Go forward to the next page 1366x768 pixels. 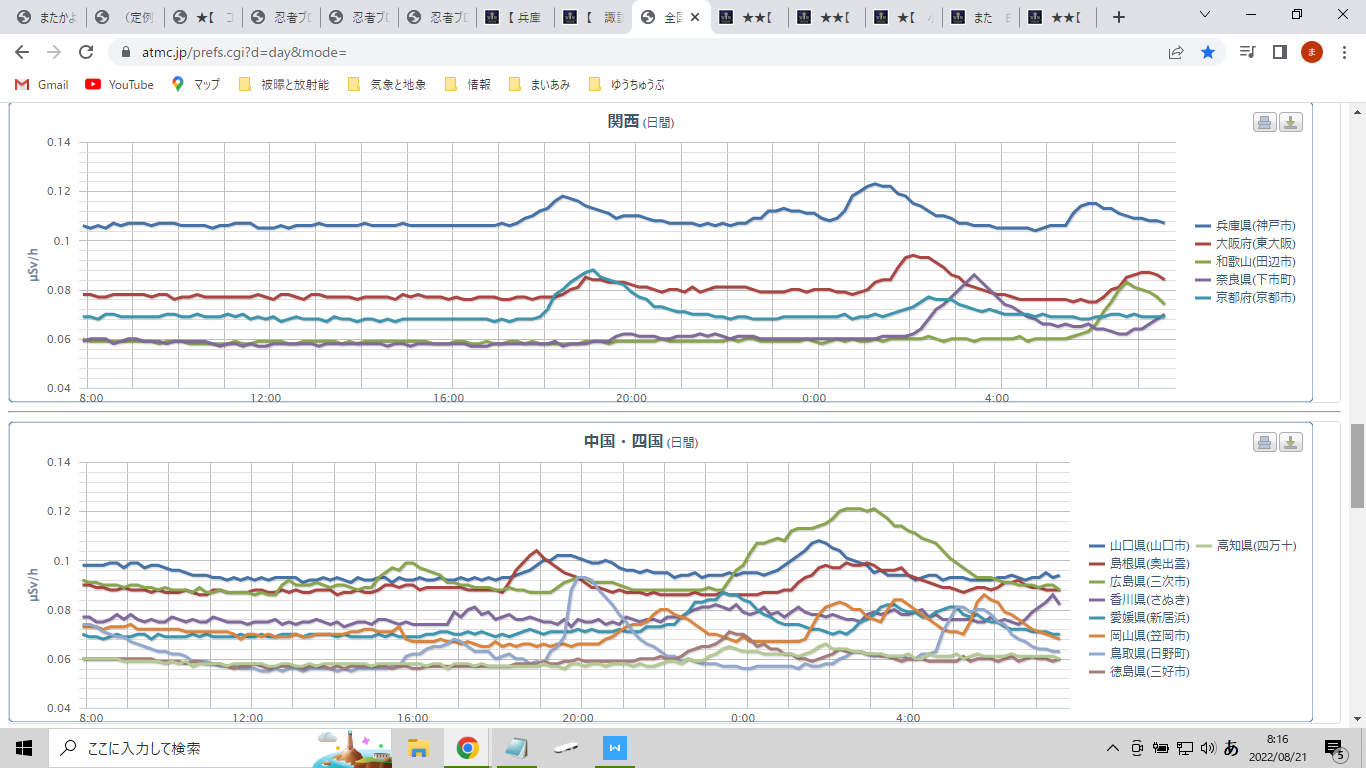pos(54,52)
